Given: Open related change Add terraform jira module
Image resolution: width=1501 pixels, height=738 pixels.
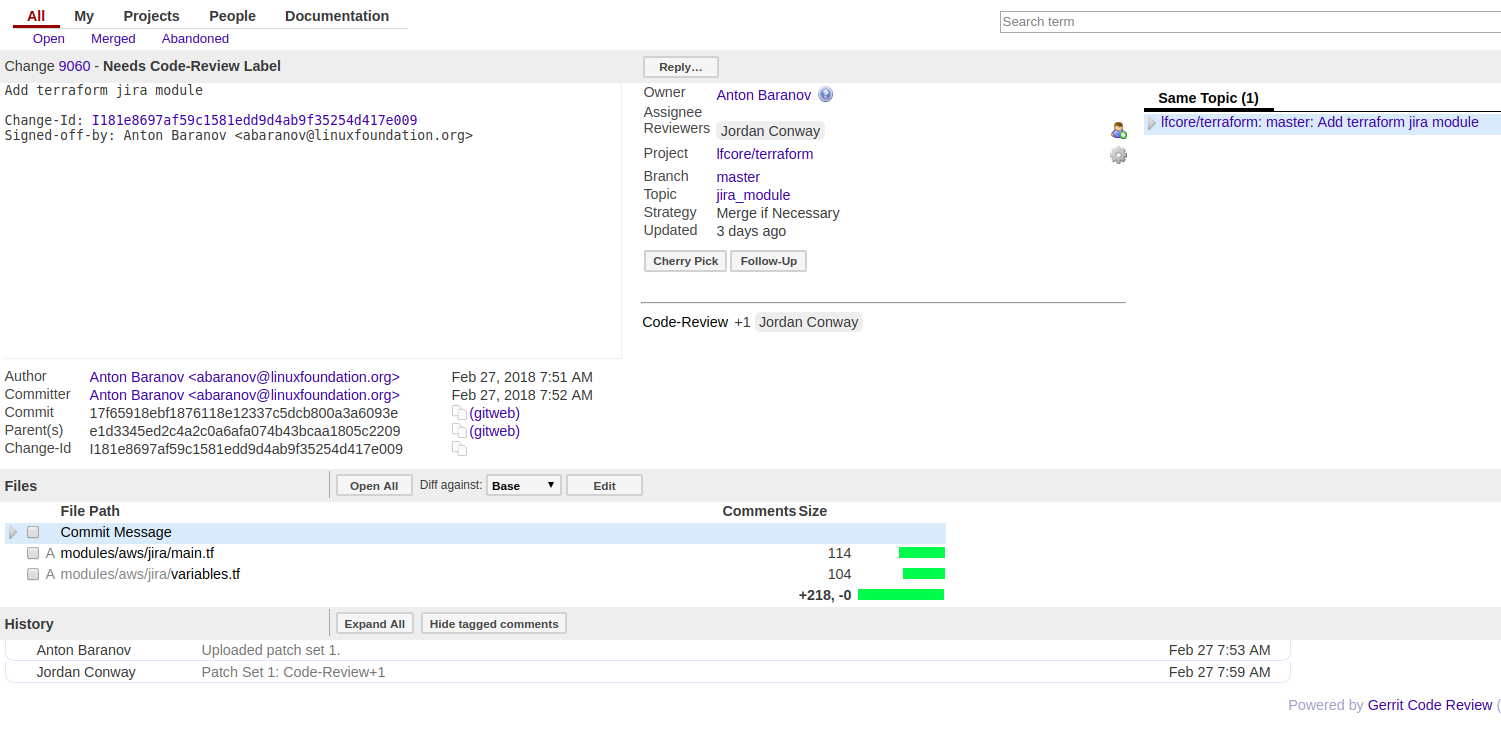Looking at the screenshot, I should coord(1319,123).
